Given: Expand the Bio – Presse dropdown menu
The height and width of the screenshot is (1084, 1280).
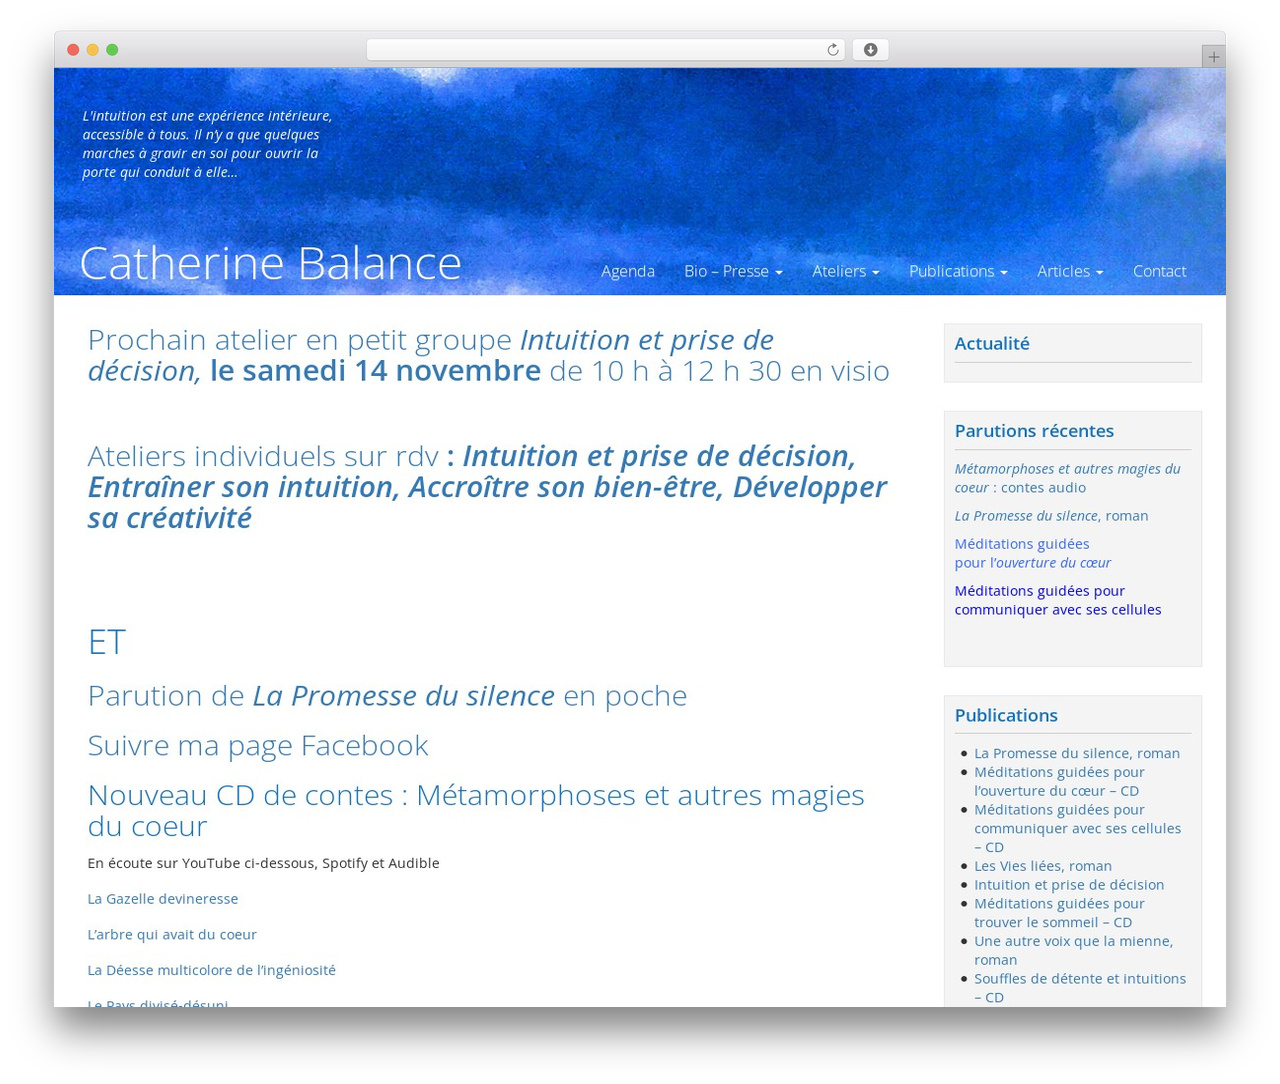Looking at the screenshot, I should 733,271.
